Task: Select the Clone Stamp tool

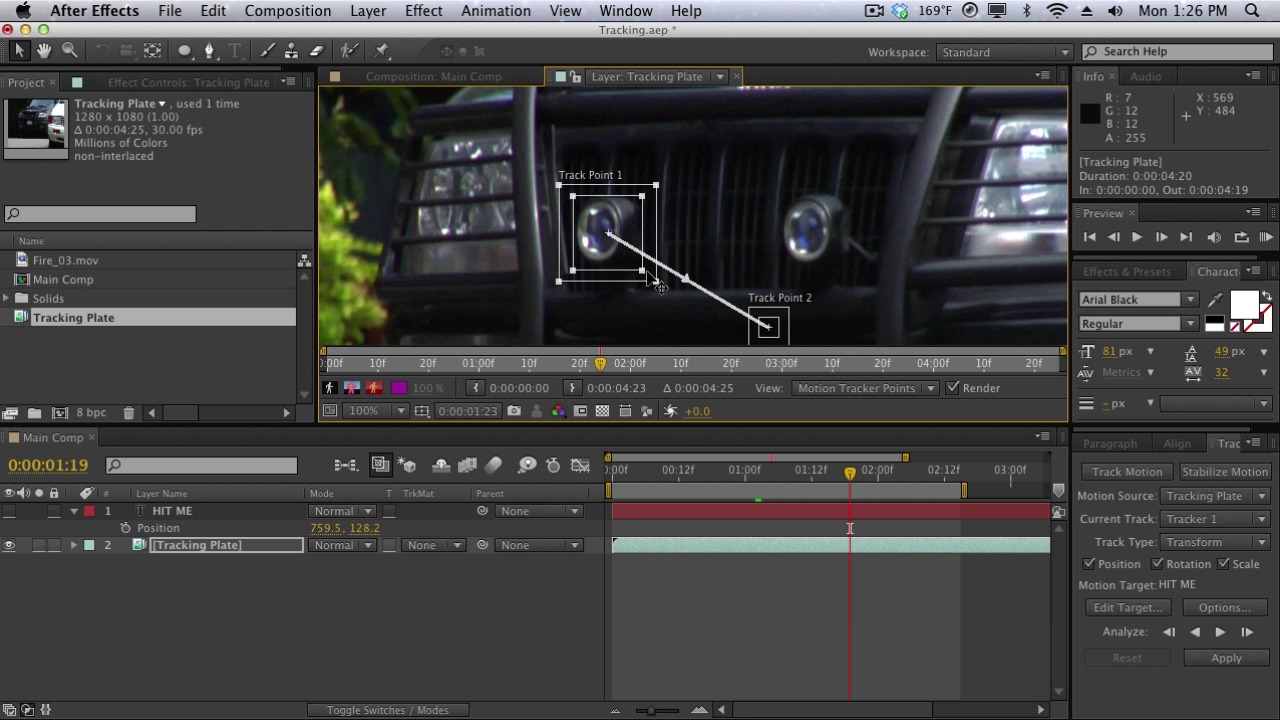Action: (x=291, y=51)
